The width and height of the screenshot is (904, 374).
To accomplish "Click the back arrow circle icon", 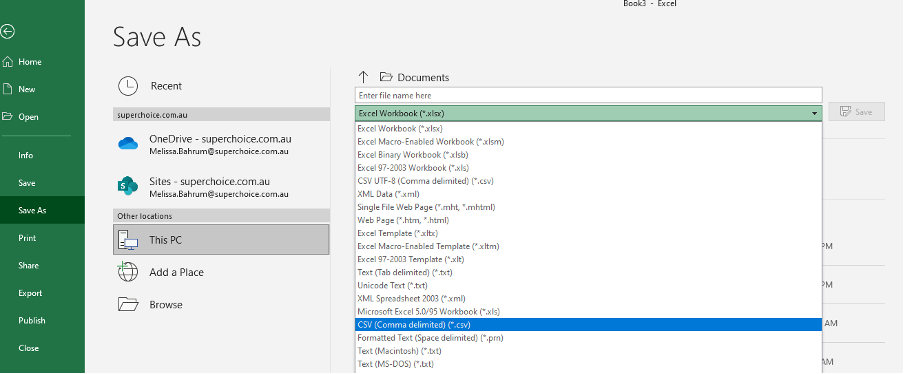I will pyautogui.click(x=6, y=32).
